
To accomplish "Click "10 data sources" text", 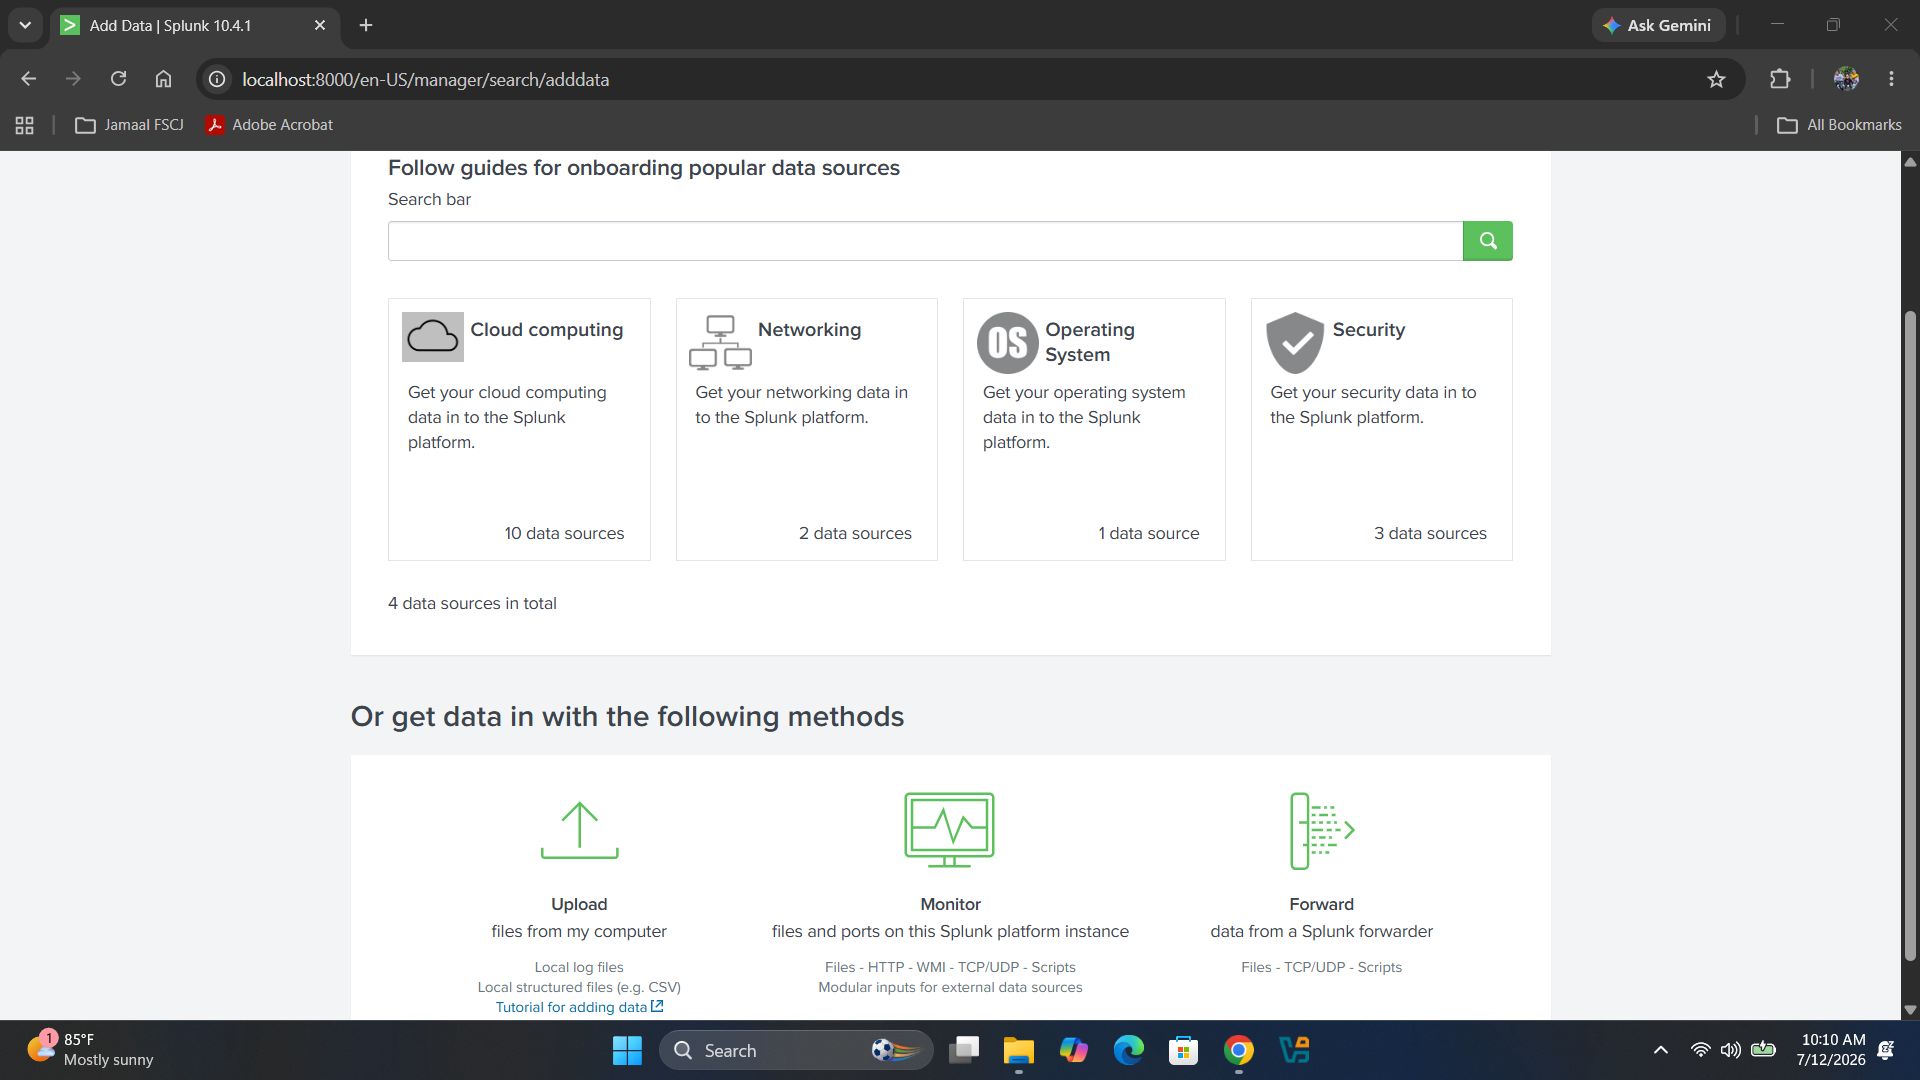I will tap(564, 534).
